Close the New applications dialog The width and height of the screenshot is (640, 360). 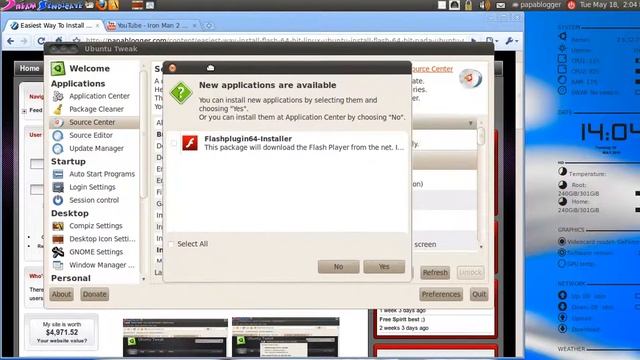pyautogui.click(x=172, y=68)
